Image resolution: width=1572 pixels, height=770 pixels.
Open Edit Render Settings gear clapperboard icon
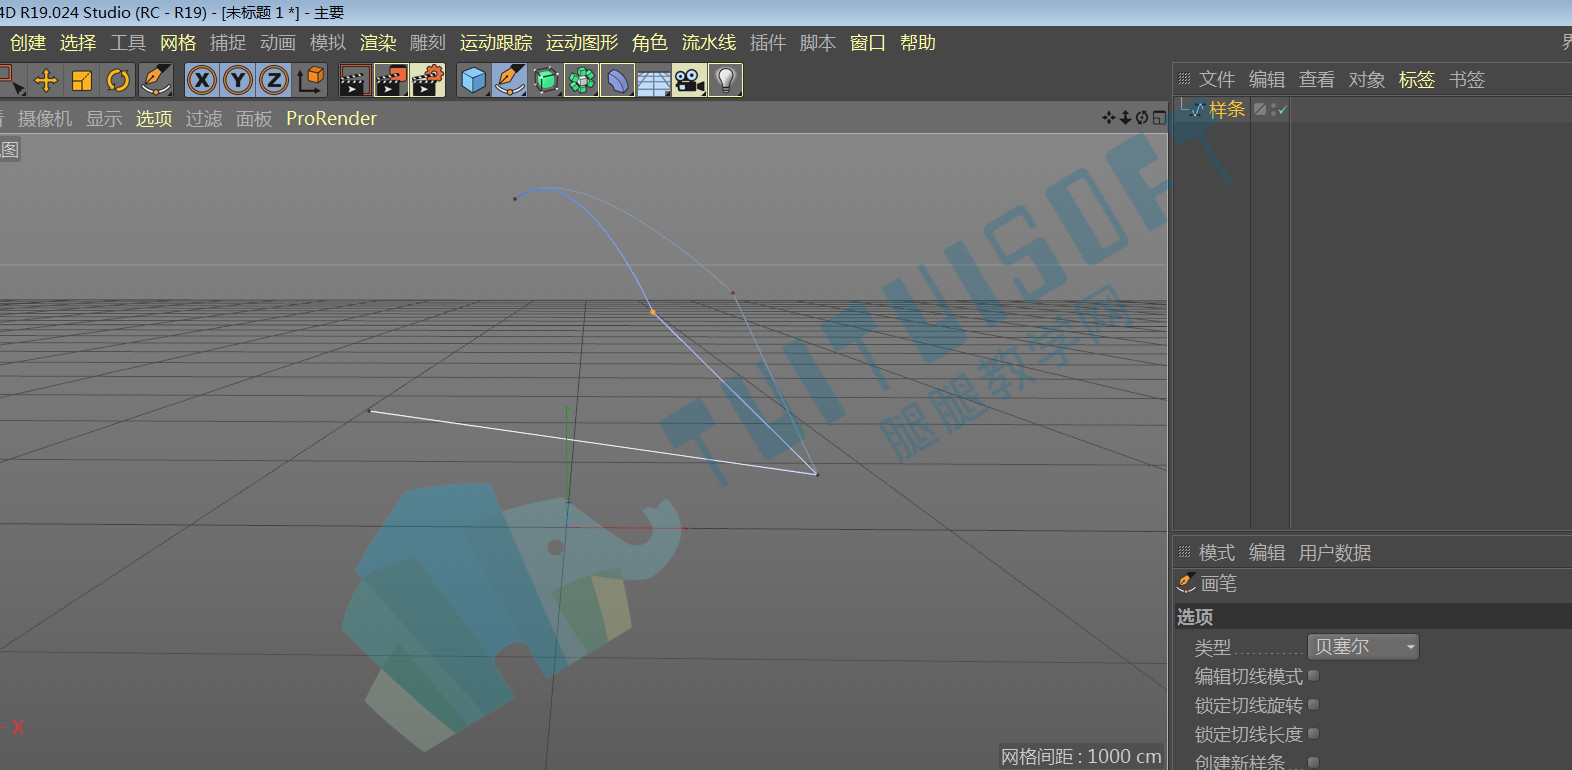tap(427, 80)
